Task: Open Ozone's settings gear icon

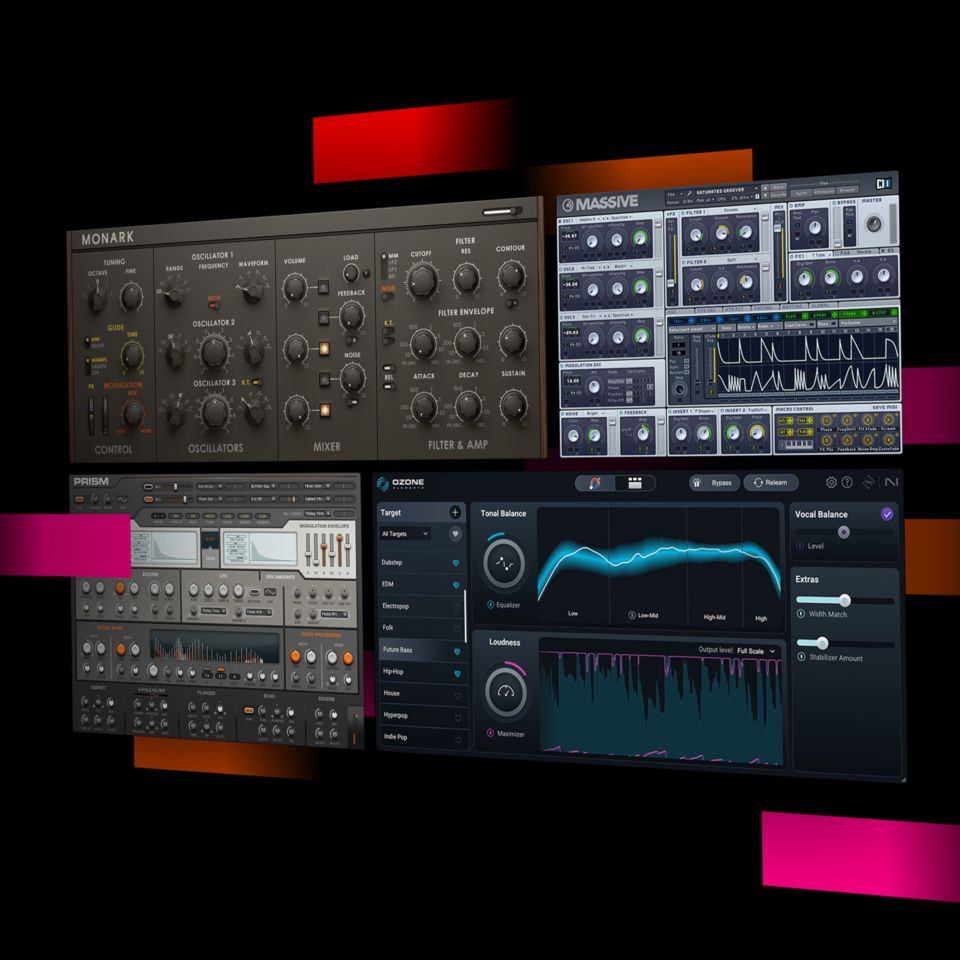Action: click(831, 481)
